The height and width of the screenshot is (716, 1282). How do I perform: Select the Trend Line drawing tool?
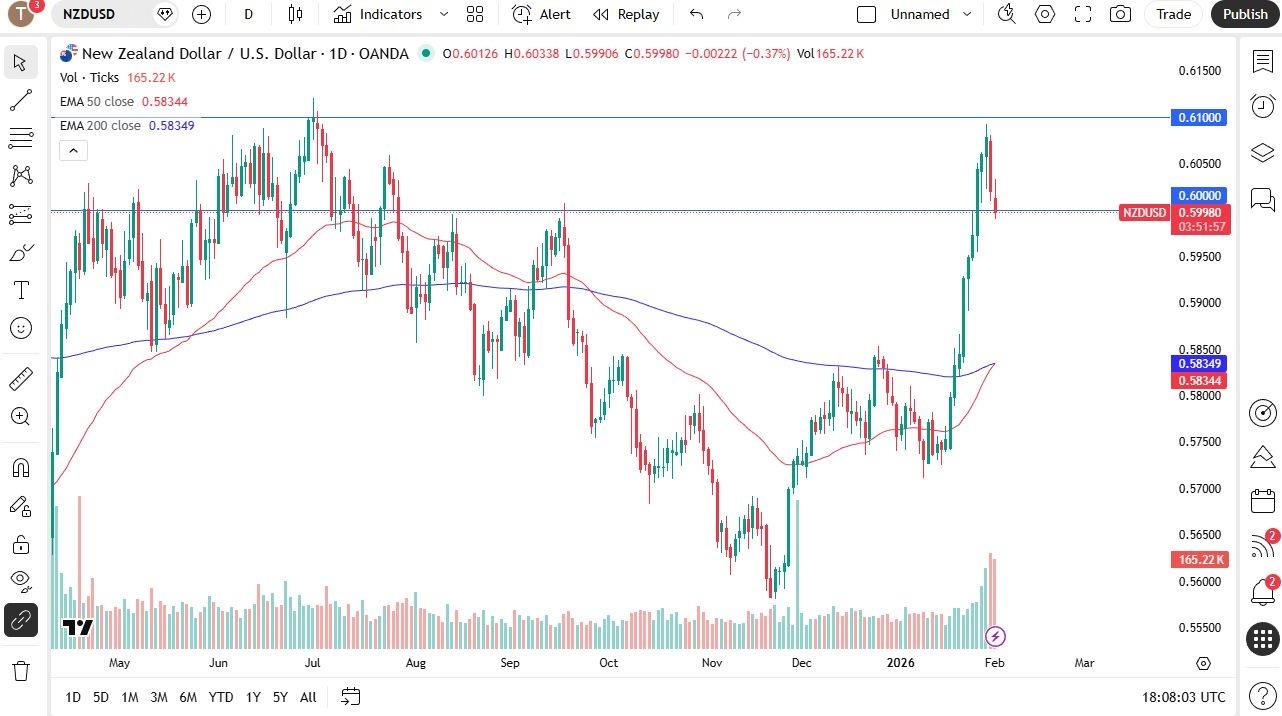20,99
